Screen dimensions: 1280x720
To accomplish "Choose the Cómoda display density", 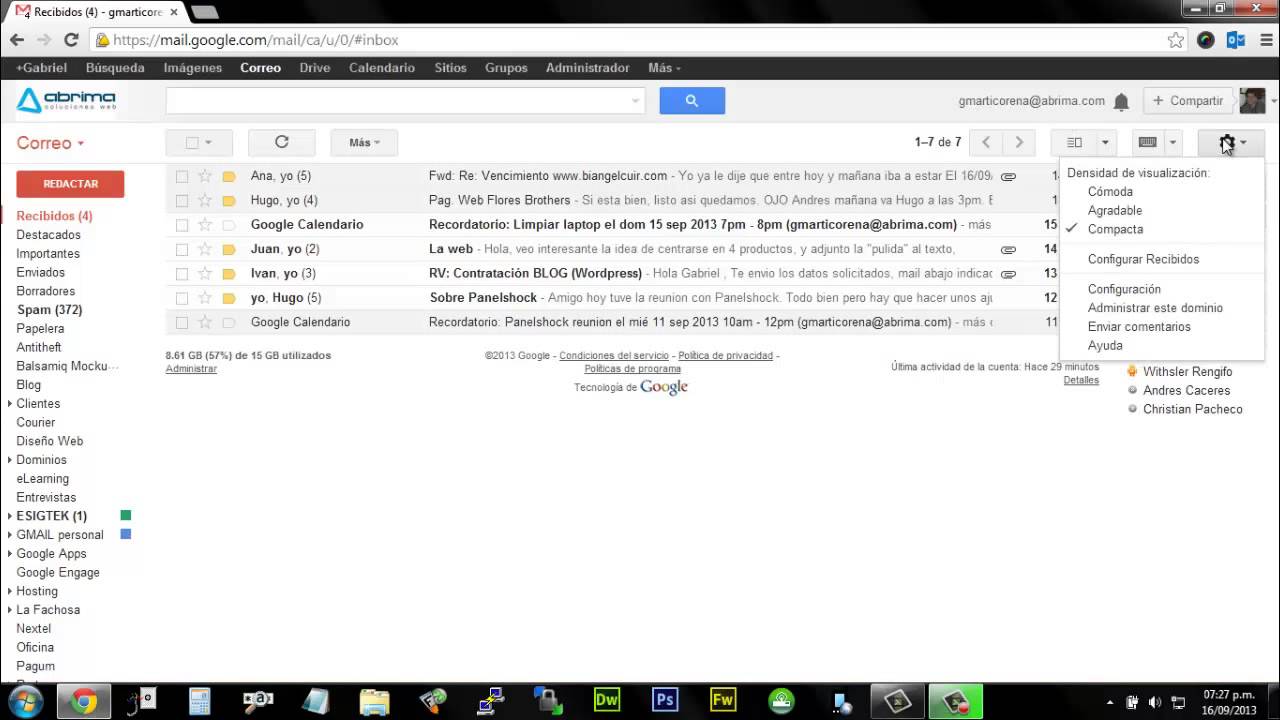I will 1110,192.
